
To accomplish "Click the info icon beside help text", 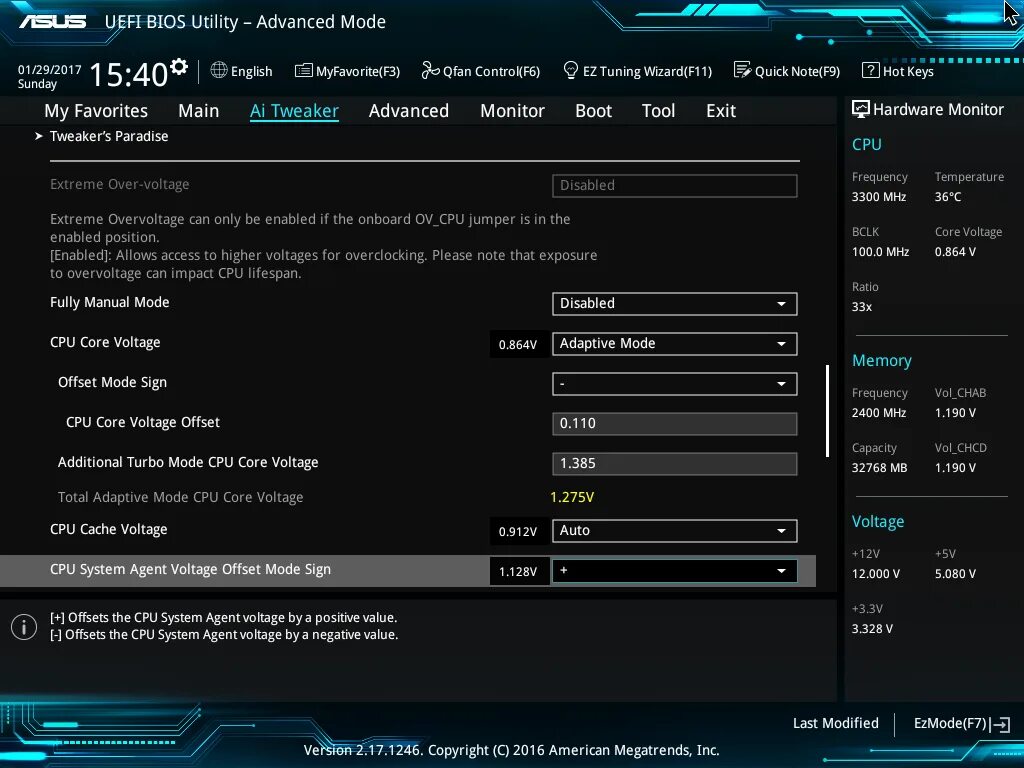I will click(x=24, y=627).
